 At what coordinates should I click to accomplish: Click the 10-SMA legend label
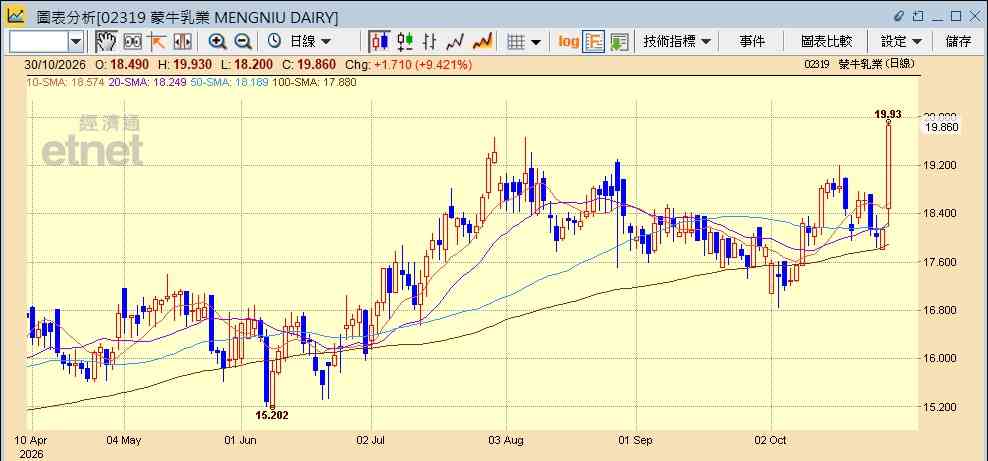[x=66, y=82]
